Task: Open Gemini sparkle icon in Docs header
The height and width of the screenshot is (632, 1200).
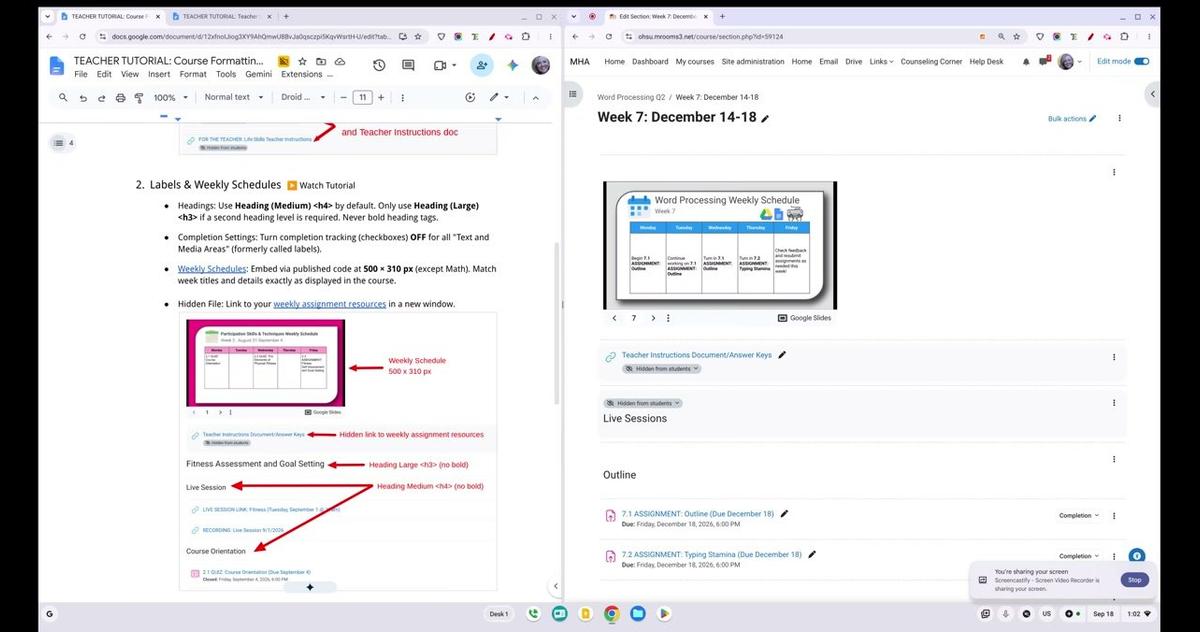Action: click(x=512, y=65)
